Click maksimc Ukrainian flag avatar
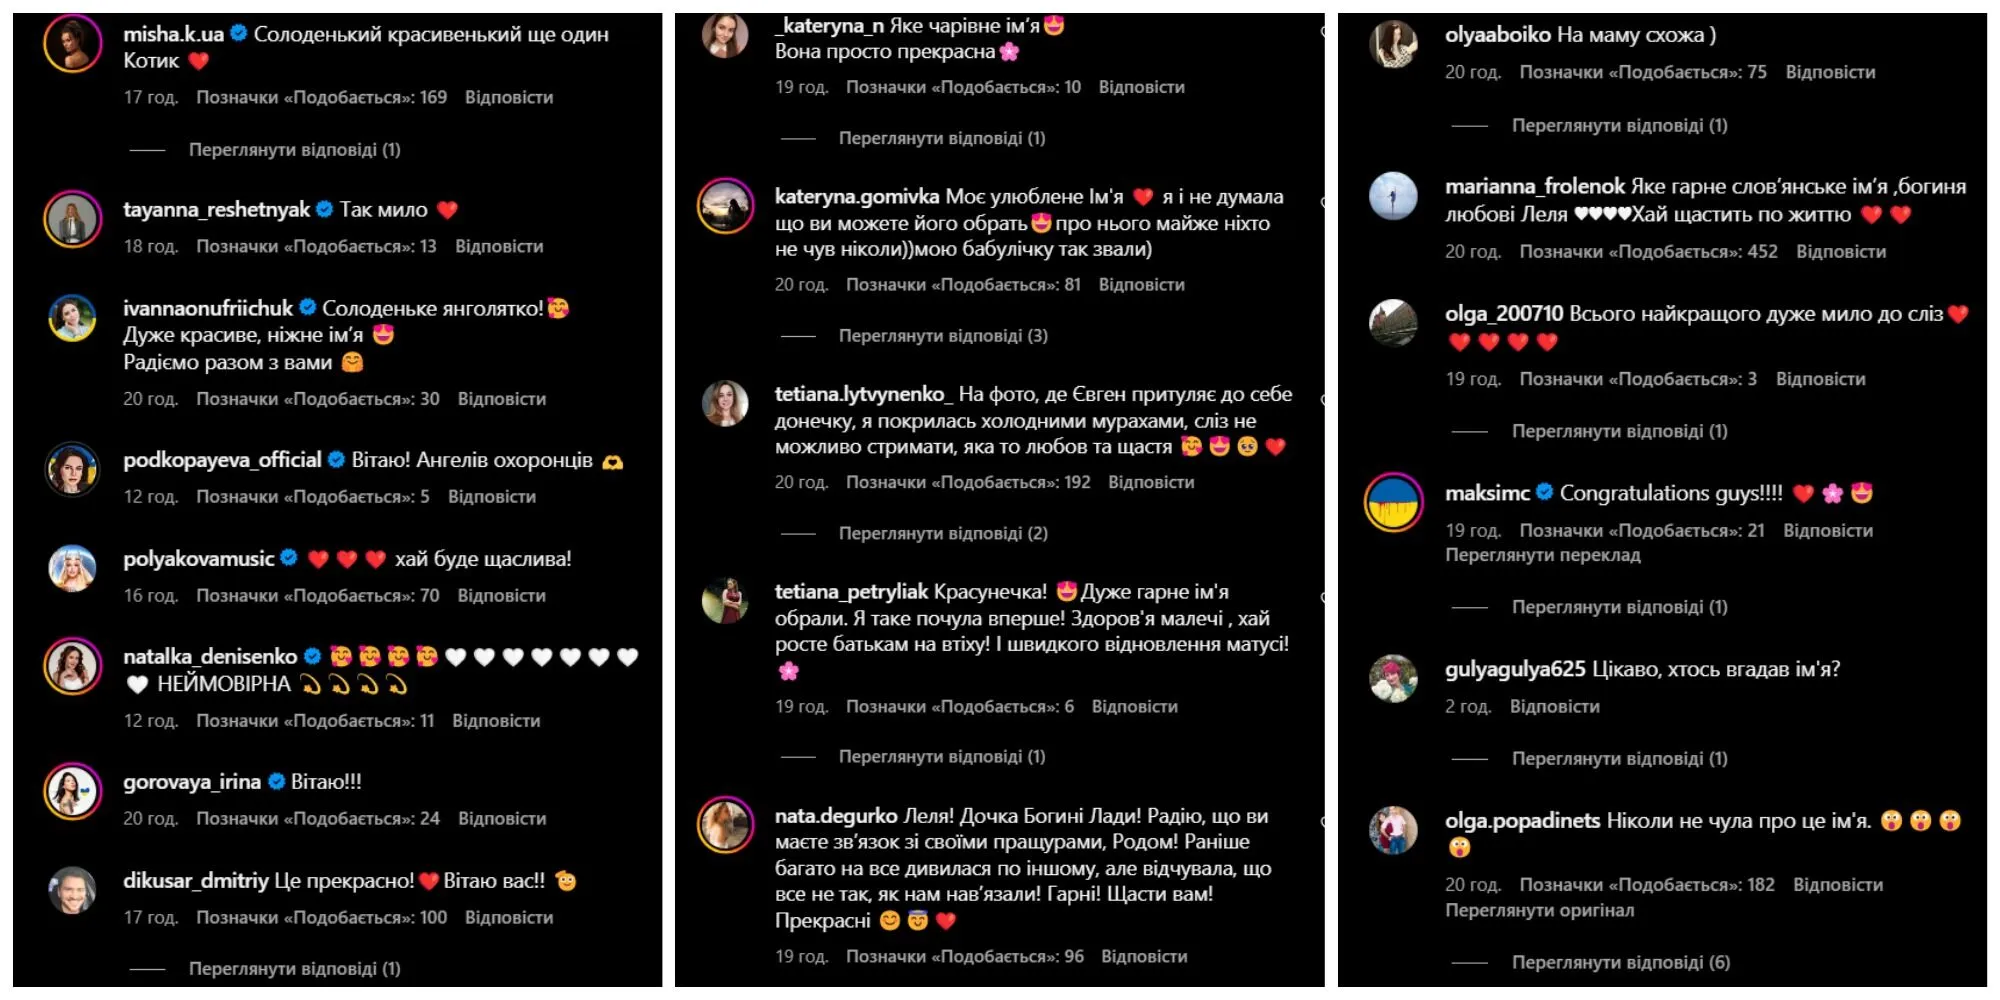2000x1000 pixels. coord(1394,502)
